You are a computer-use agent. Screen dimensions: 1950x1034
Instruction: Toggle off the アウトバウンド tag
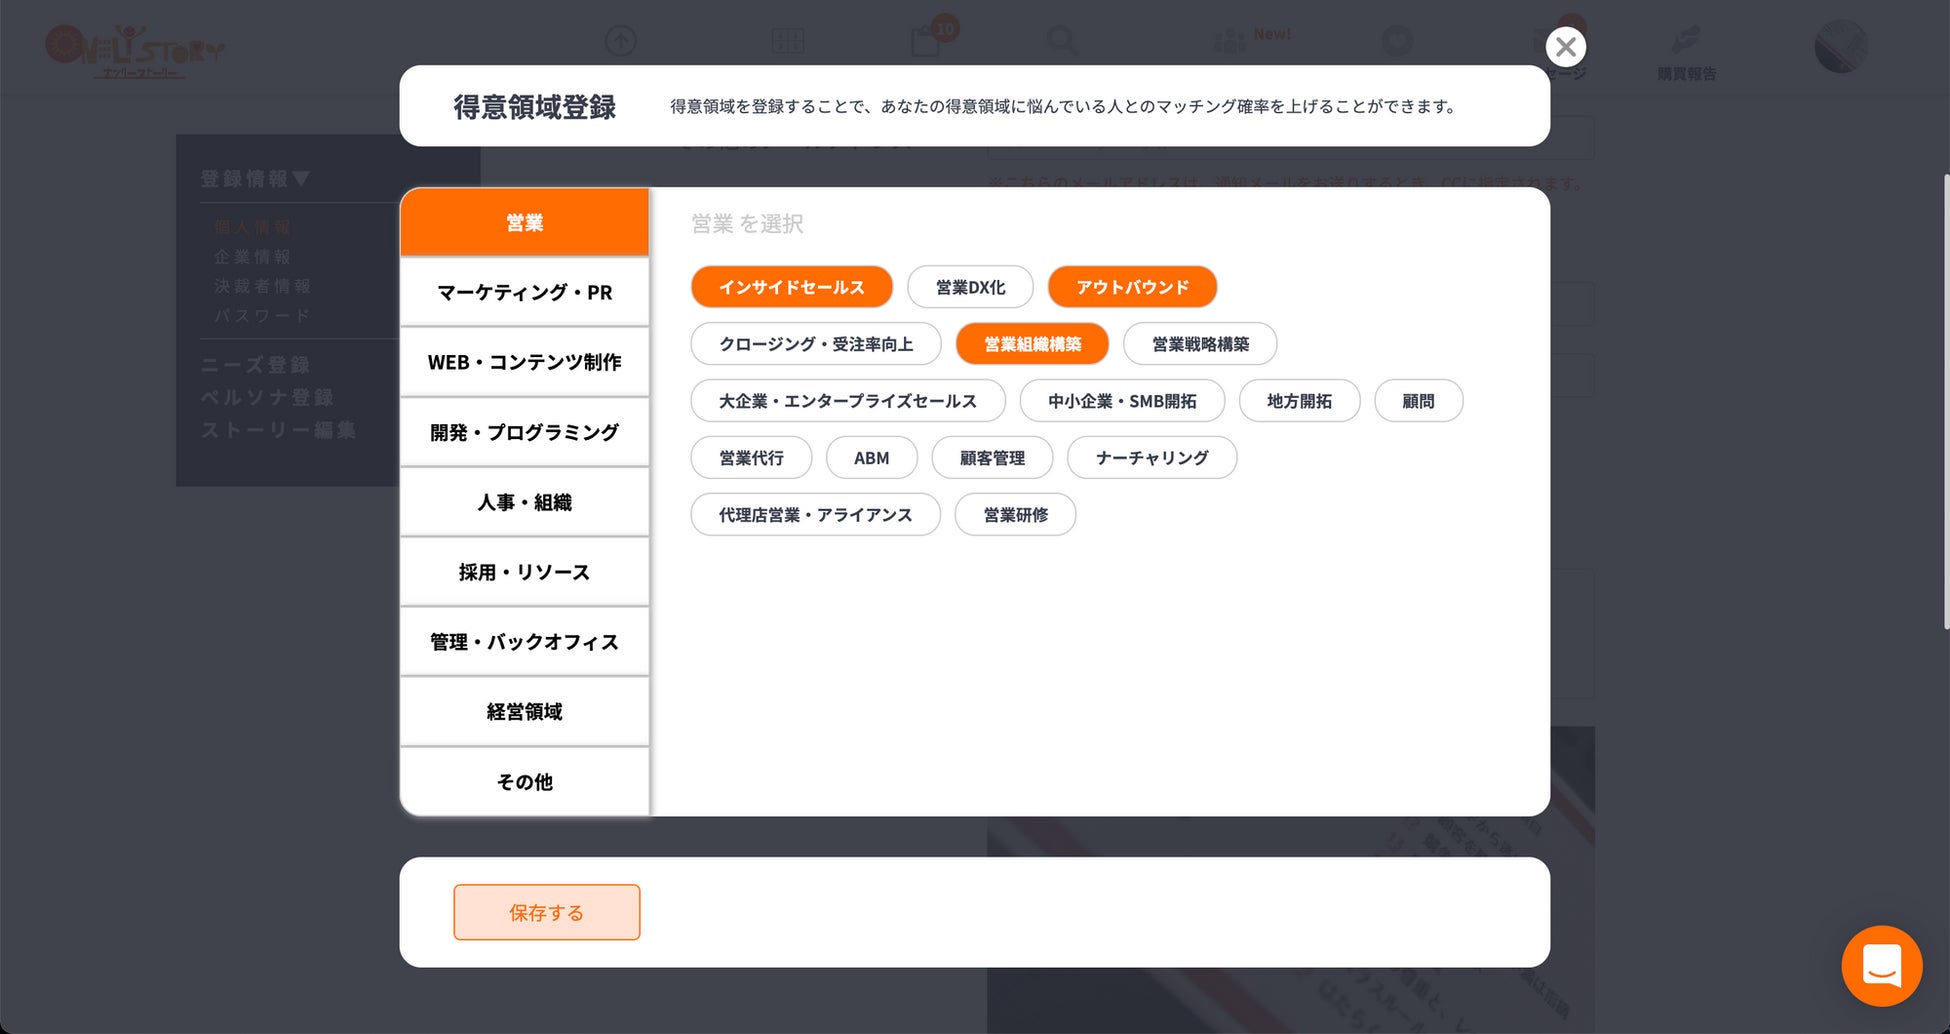coord(1132,287)
